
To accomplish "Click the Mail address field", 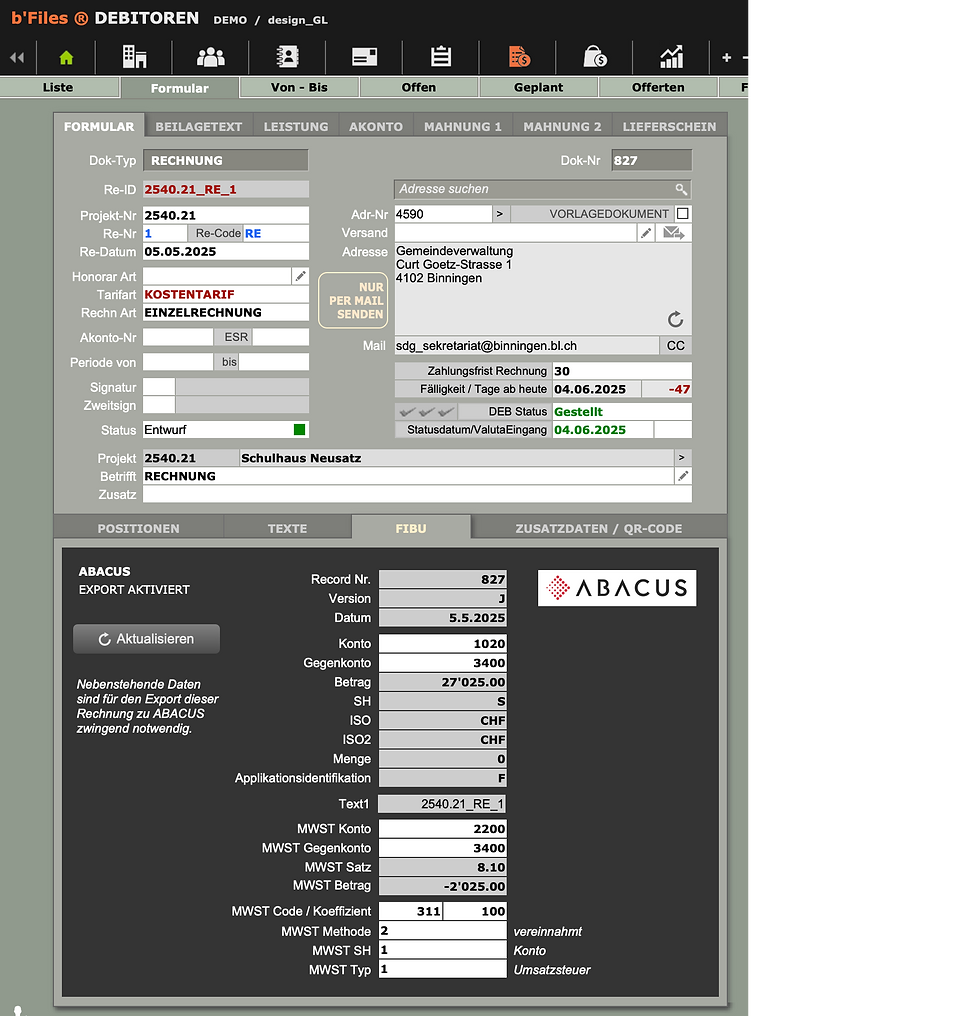I will coord(526,346).
